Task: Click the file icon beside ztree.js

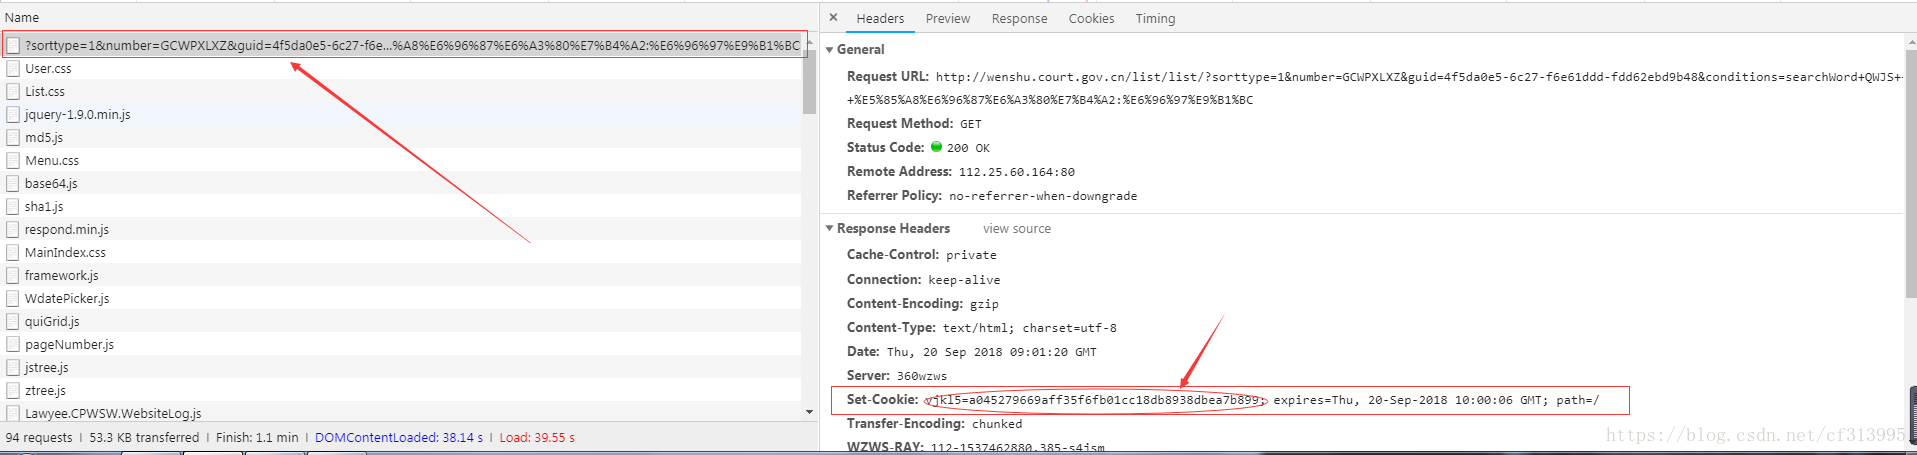Action: (13, 390)
